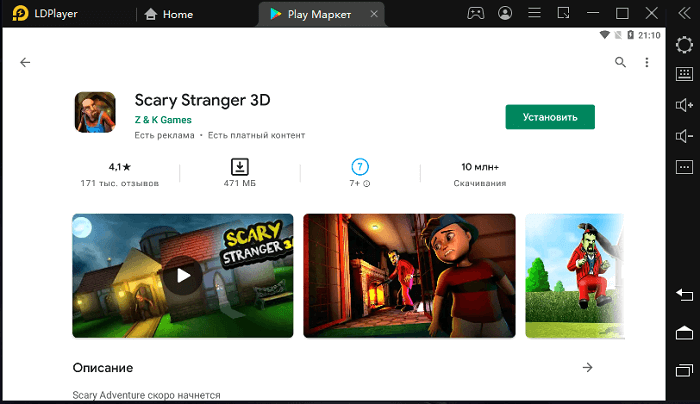Screen dimensions: 700x404
Task: Decrease volume with the speaker minus icon
Action: (x=684, y=136)
